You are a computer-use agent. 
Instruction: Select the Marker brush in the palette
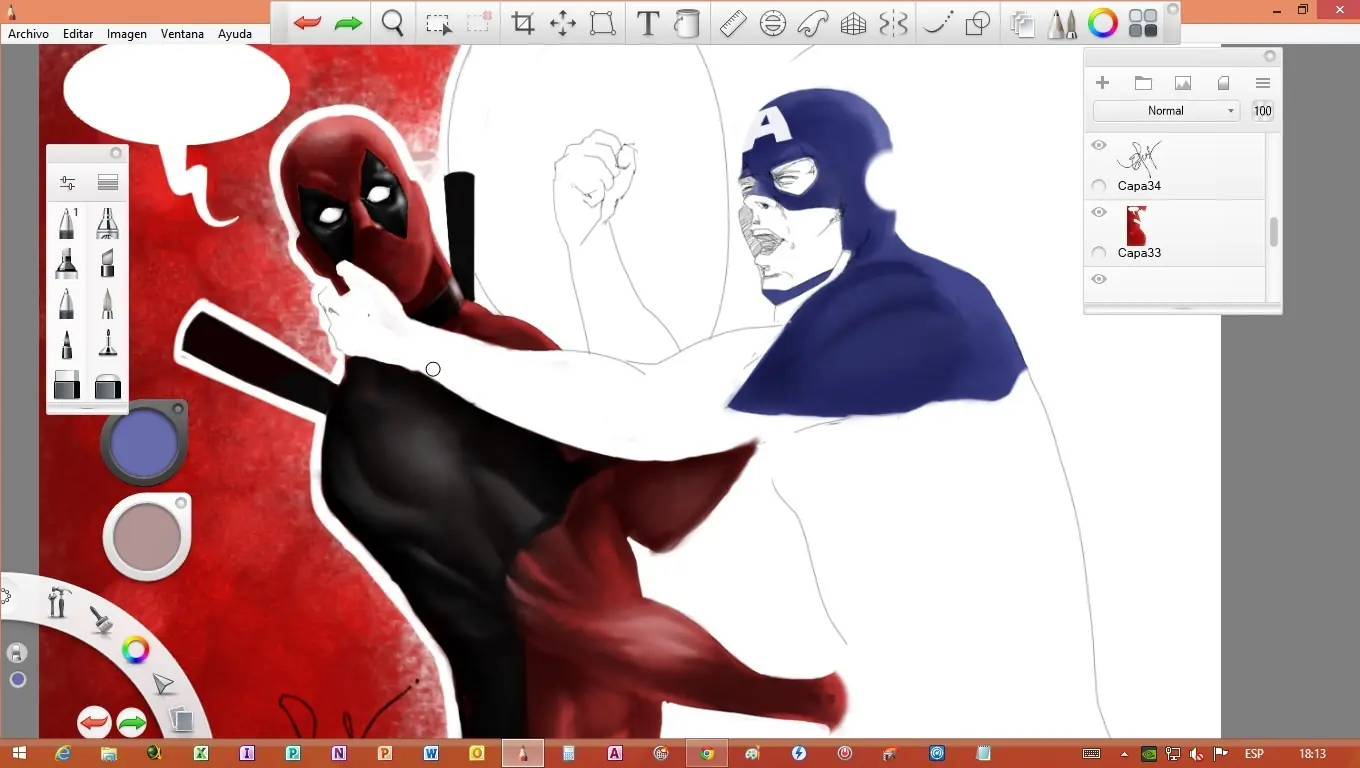pos(67,263)
